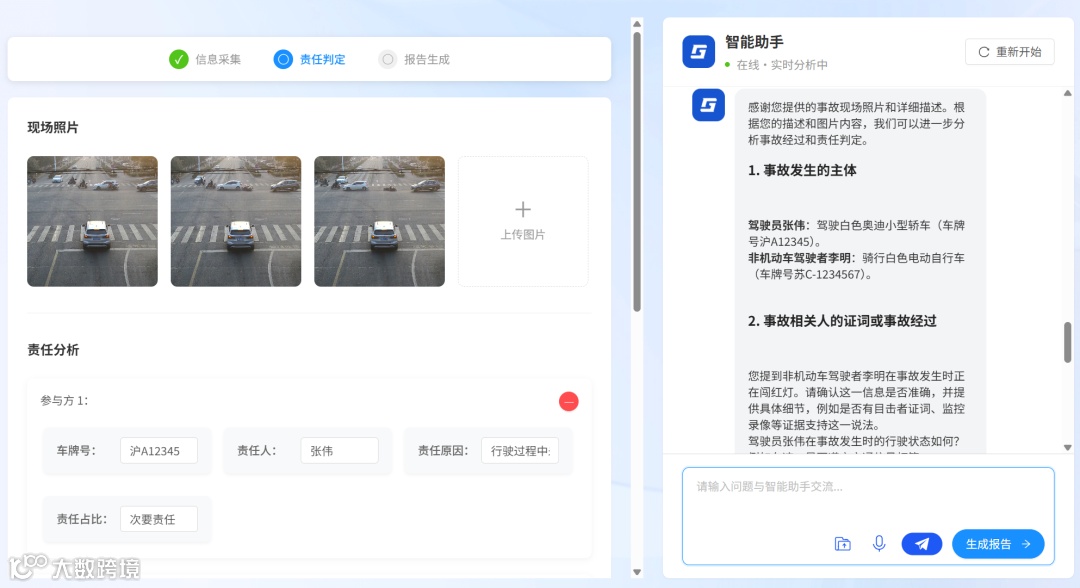Click the 重新开始 button
Image resolution: width=1080 pixels, height=588 pixels.
[x=1009, y=51]
